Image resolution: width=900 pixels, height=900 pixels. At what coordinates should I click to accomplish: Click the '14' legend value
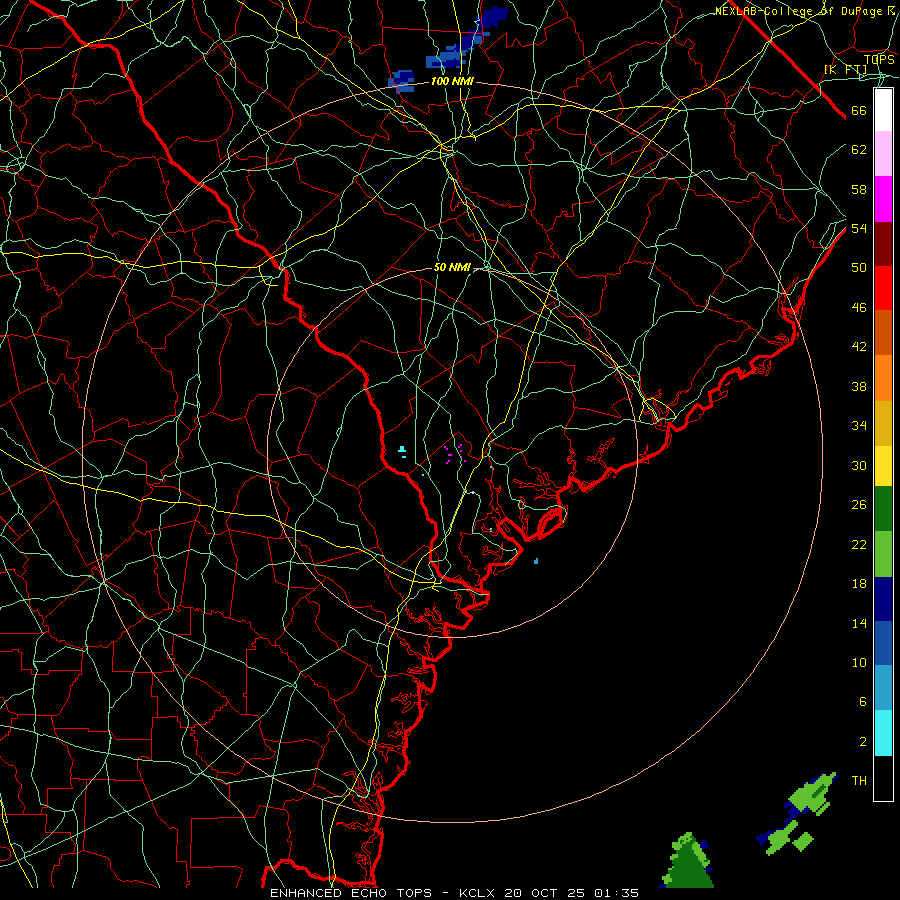[x=859, y=624]
